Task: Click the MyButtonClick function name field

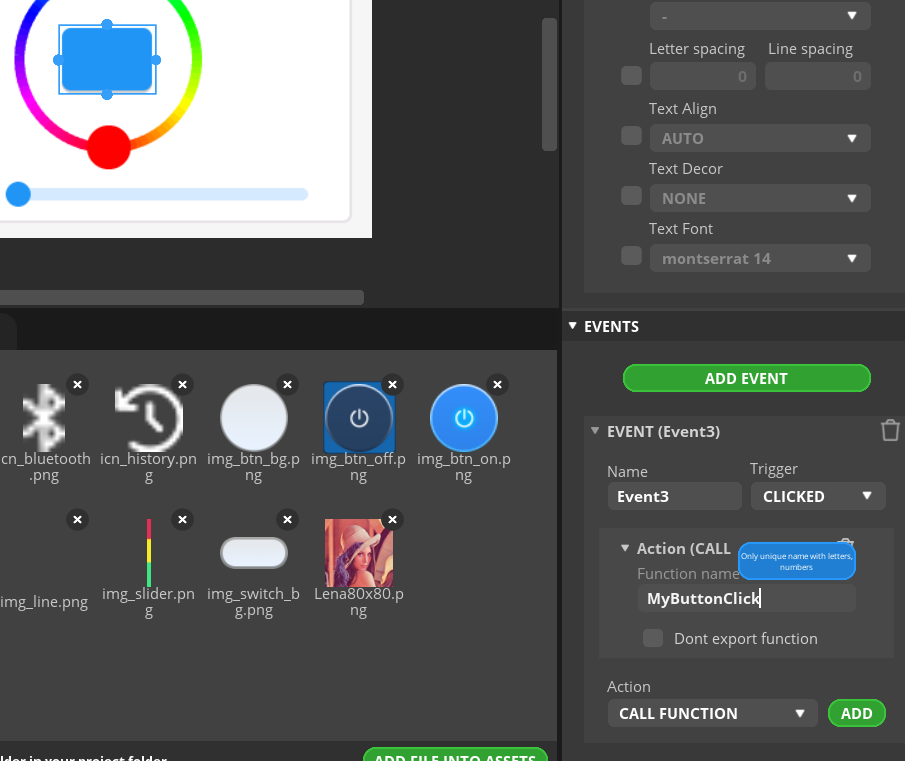Action: tap(746, 598)
